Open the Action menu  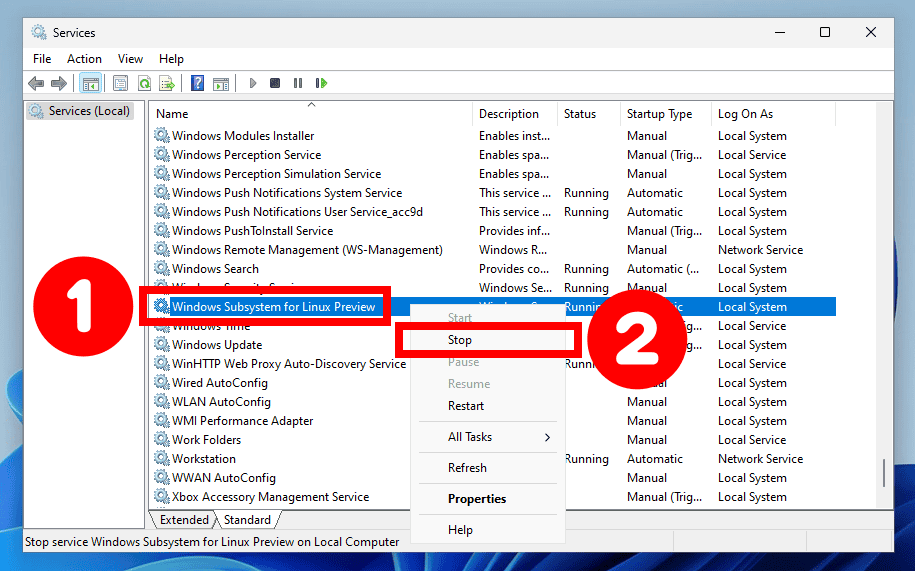[84, 59]
